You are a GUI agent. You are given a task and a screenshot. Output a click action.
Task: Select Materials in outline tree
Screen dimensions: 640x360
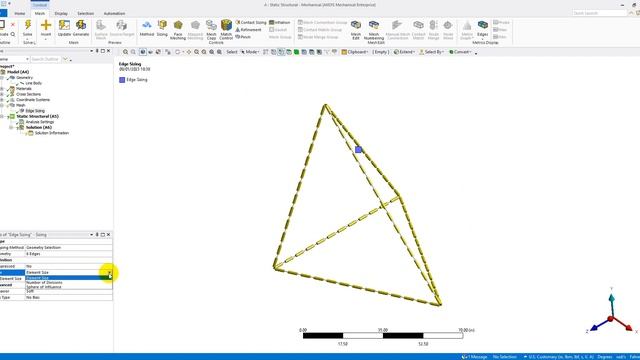(24, 89)
